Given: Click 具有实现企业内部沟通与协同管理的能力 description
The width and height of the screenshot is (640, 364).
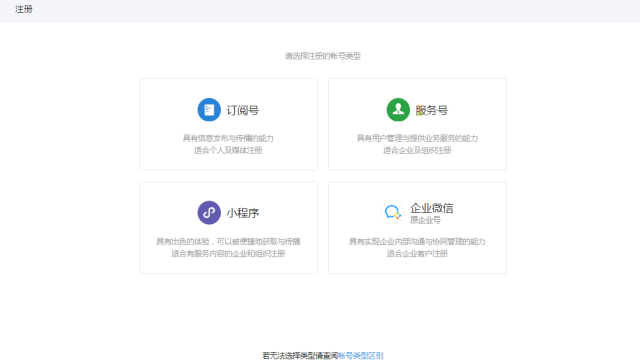Looking at the screenshot, I should pos(417,242).
